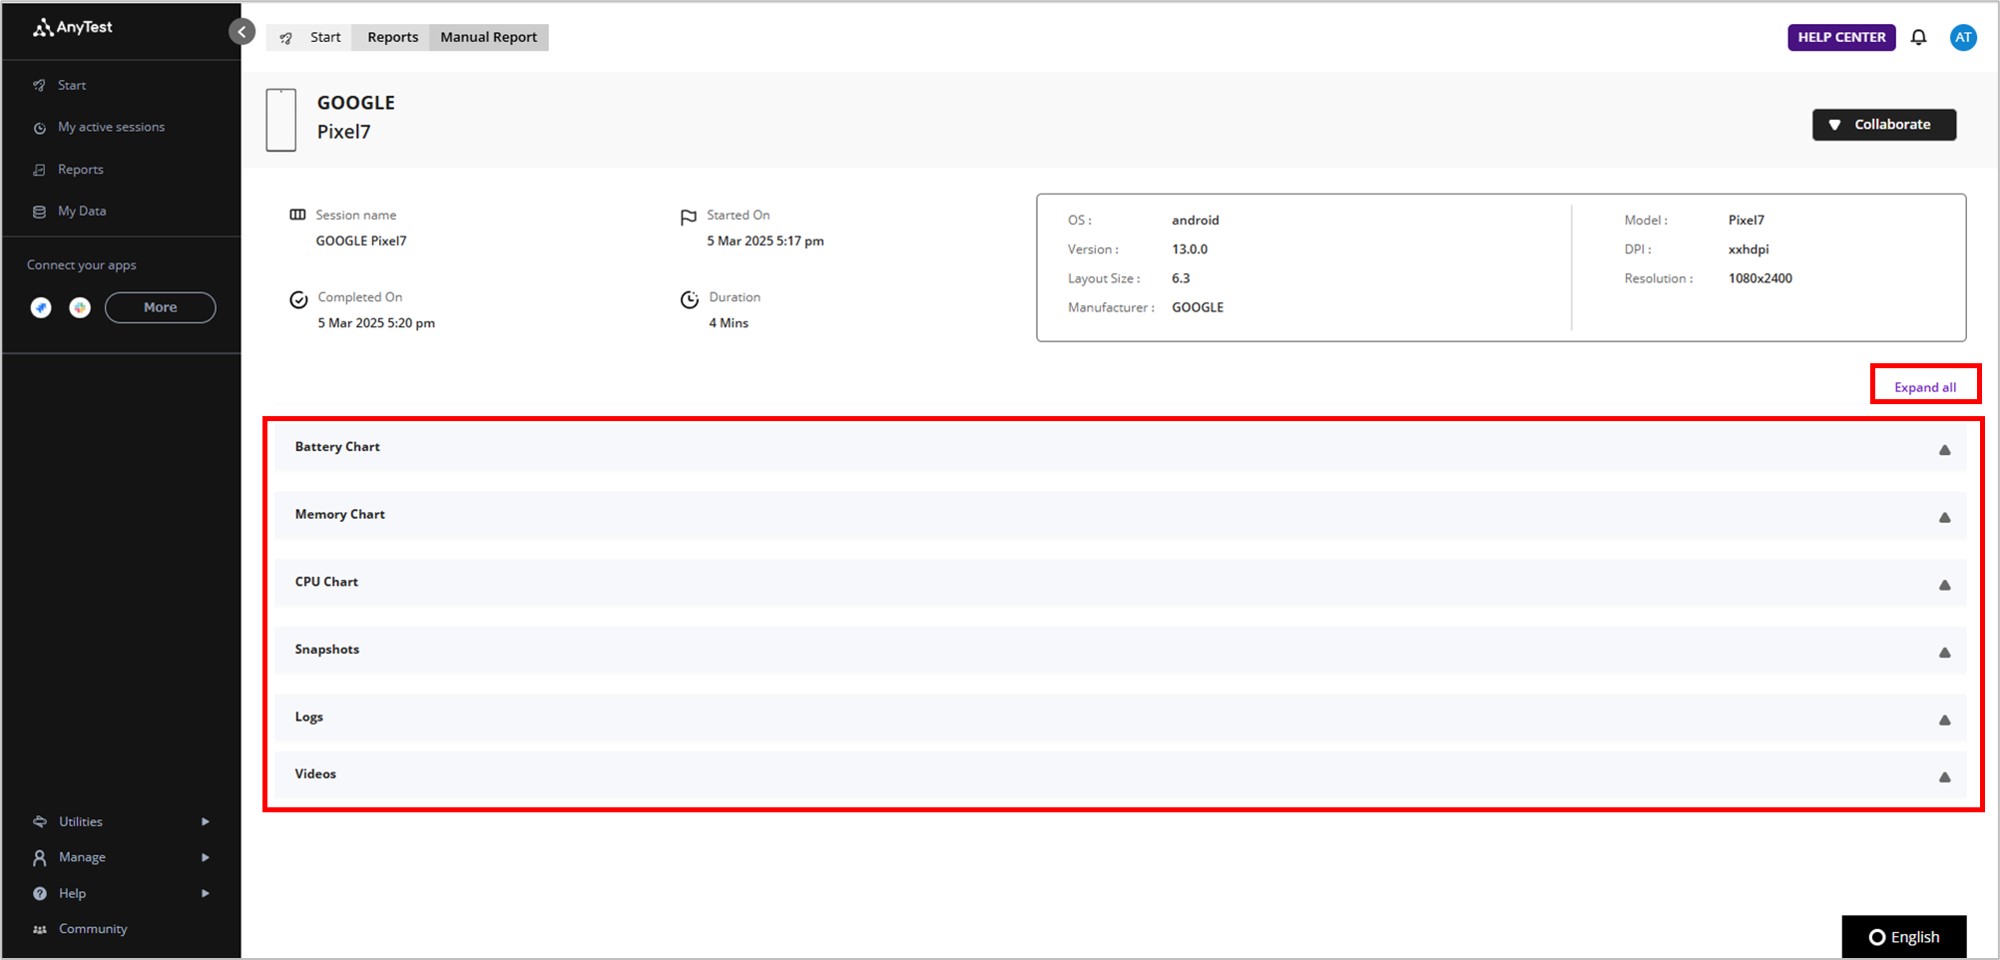Go to Start breadcrumb
This screenshot has width=2000, height=960.
click(x=325, y=37)
